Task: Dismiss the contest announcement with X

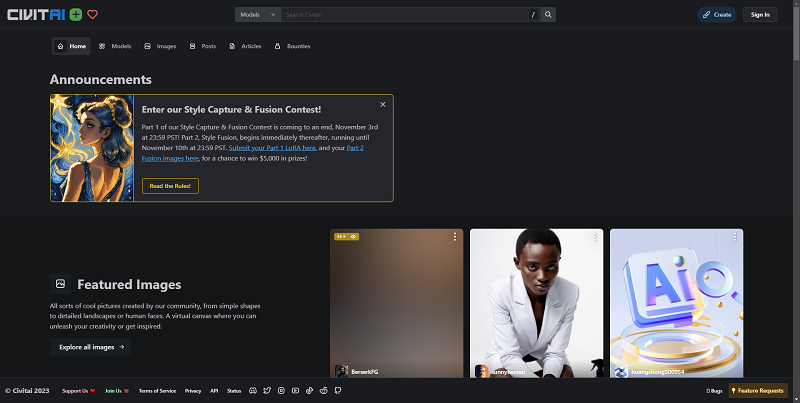Action: click(383, 104)
